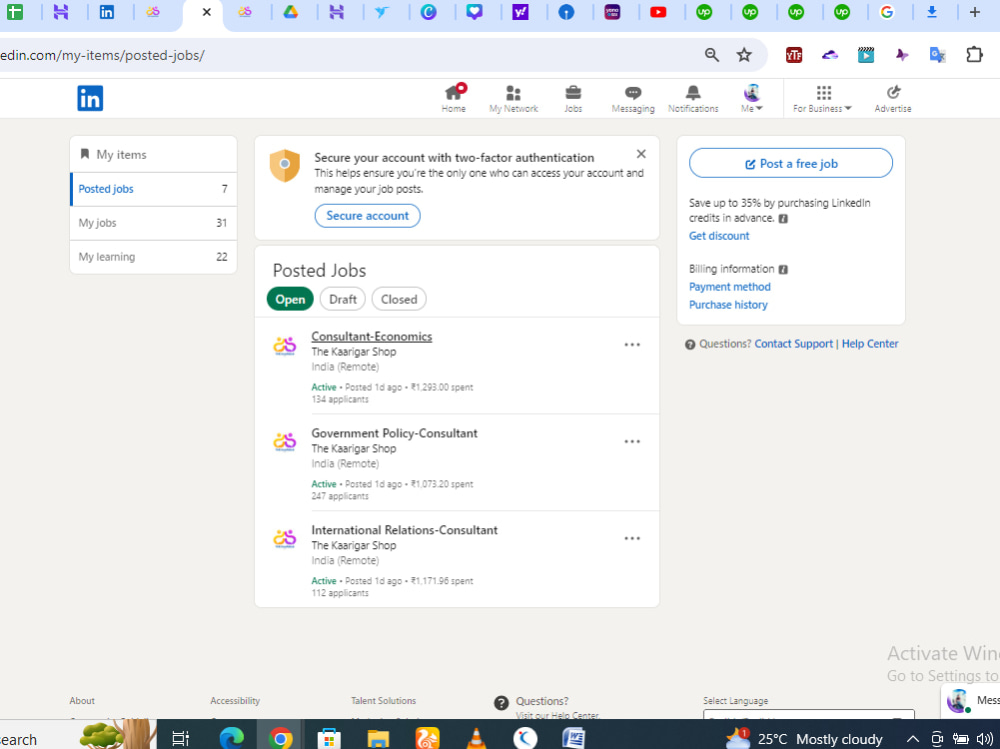This screenshot has height=749, width=1000.
Task: Open File Explorer from taskbar
Action: [378, 739]
